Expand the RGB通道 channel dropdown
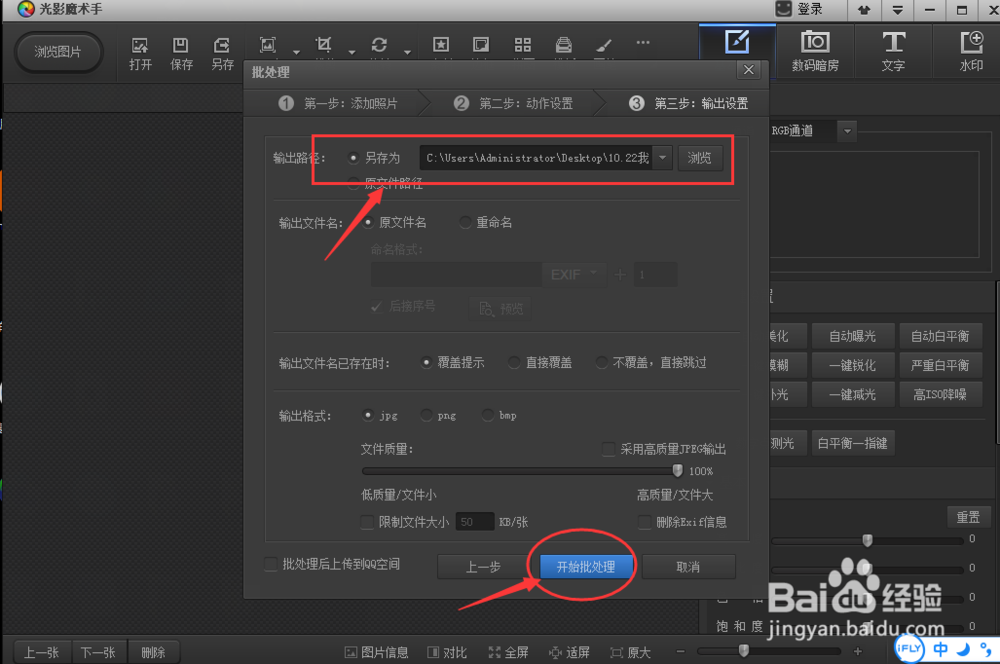This screenshot has height=664, width=1000. coord(846,130)
